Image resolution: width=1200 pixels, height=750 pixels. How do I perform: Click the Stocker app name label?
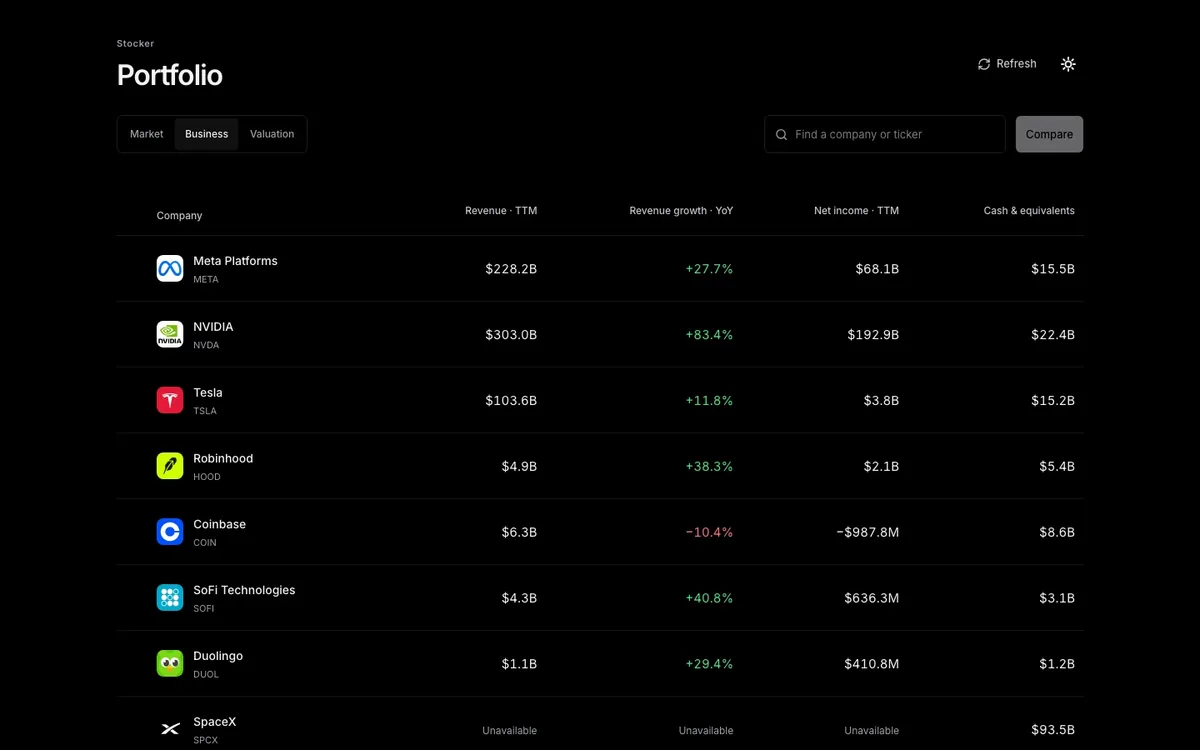click(x=135, y=44)
